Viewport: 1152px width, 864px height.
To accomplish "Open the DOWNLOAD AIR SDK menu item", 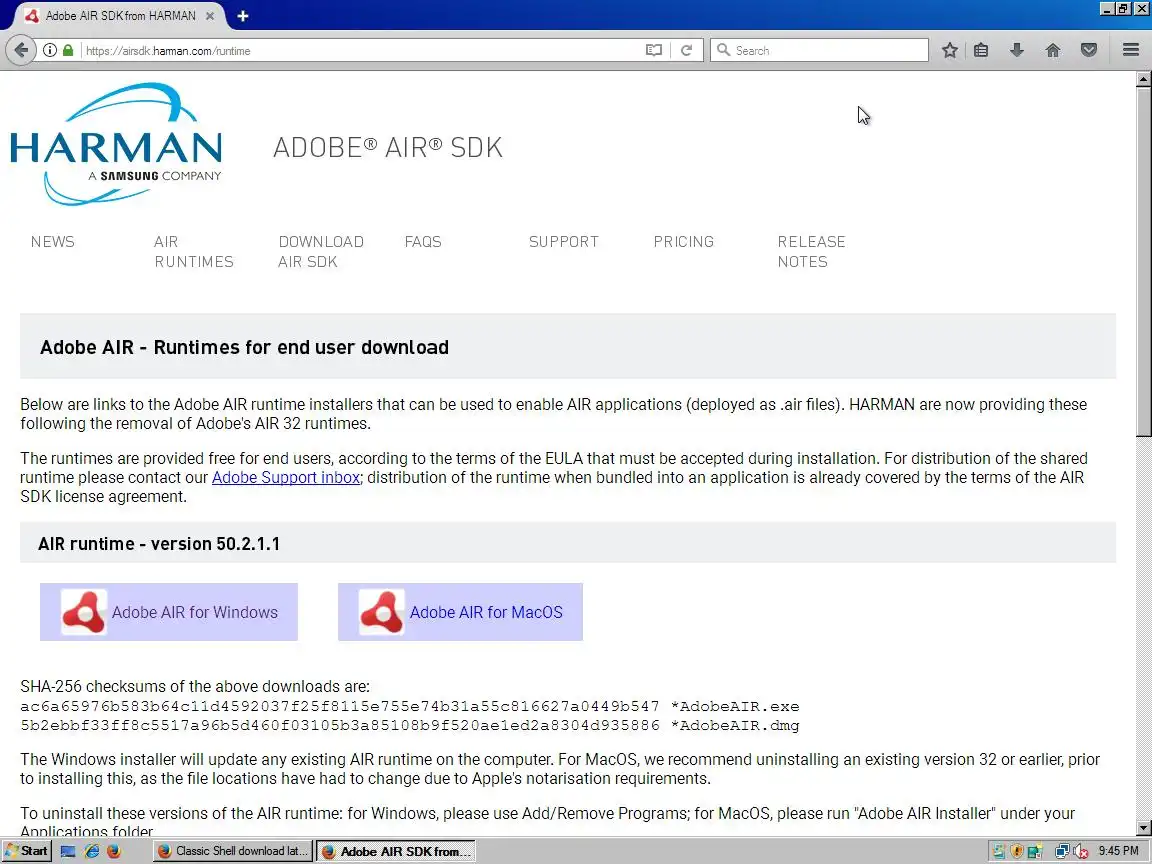I will 321,251.
